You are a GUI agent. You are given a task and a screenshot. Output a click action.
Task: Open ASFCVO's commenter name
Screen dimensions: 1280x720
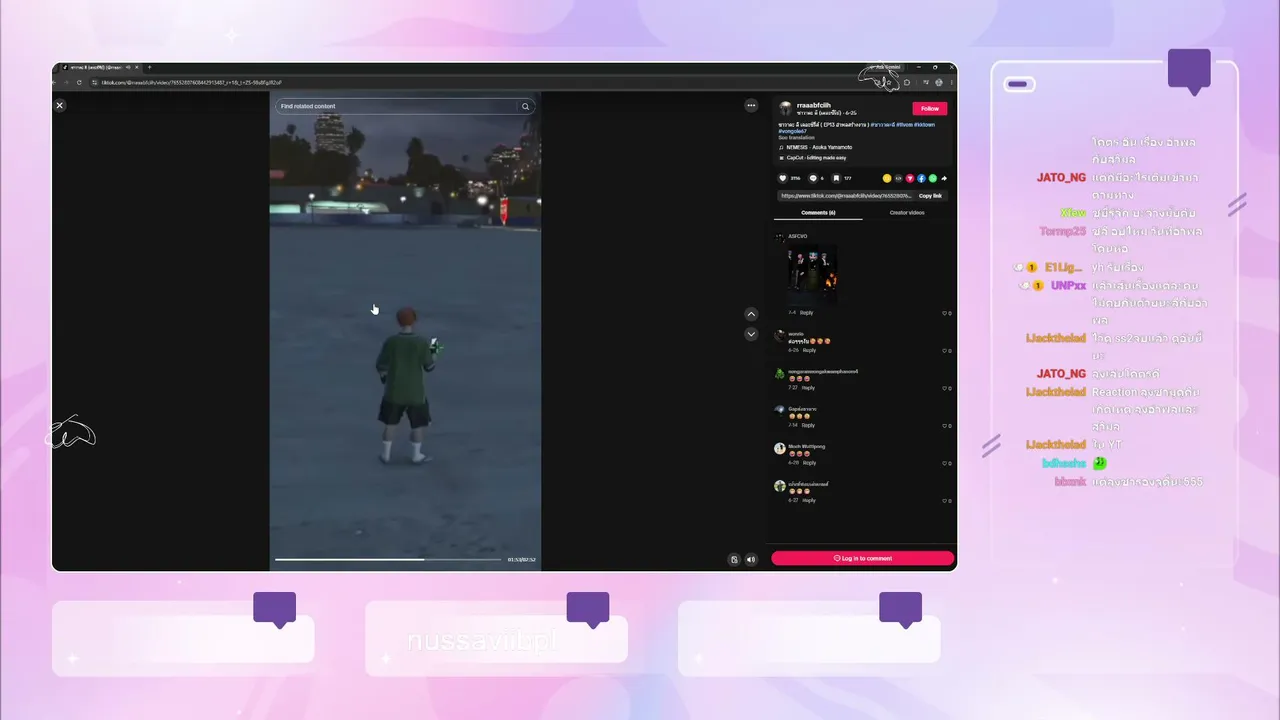[798, 236]
